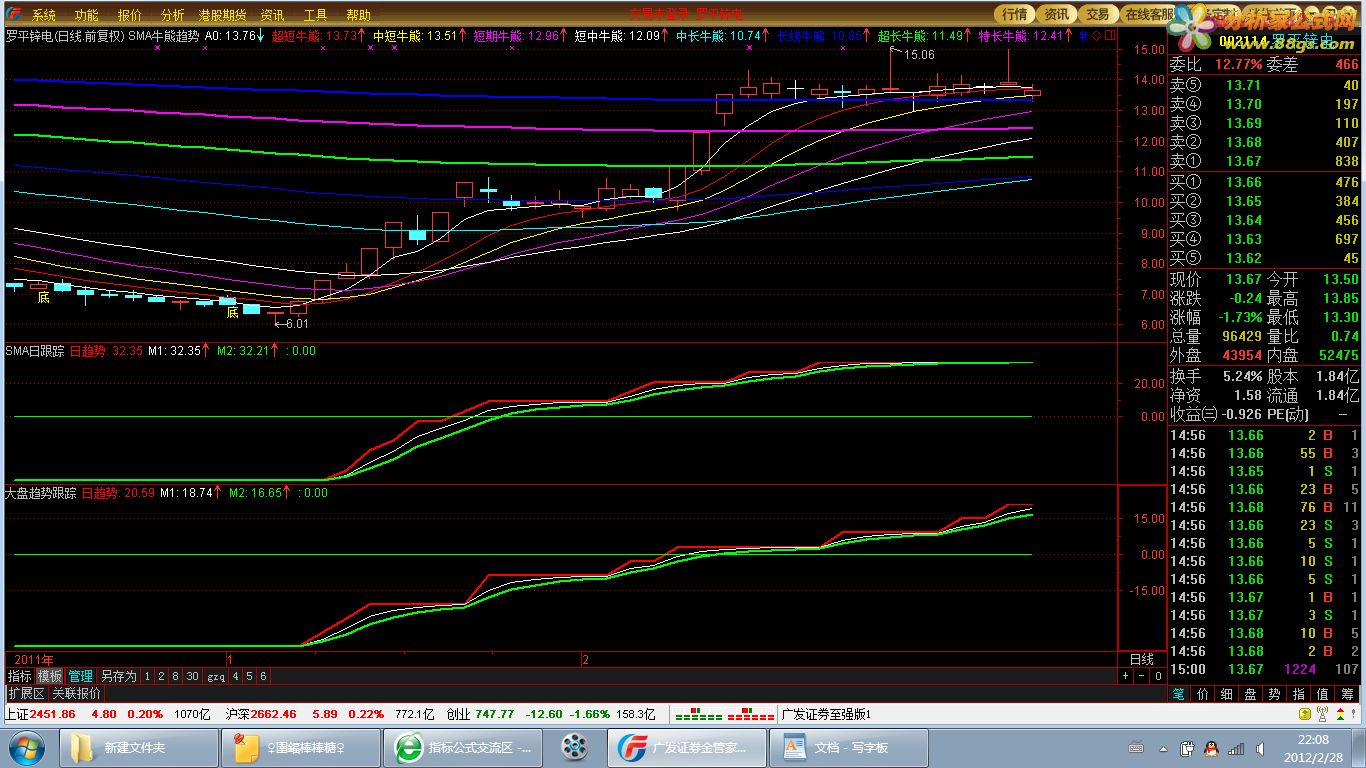The height and width of the screenshot is (768, 1366).
Task: Click the red-green arrows icon in status bar
Action: (x=1339, y=714)
